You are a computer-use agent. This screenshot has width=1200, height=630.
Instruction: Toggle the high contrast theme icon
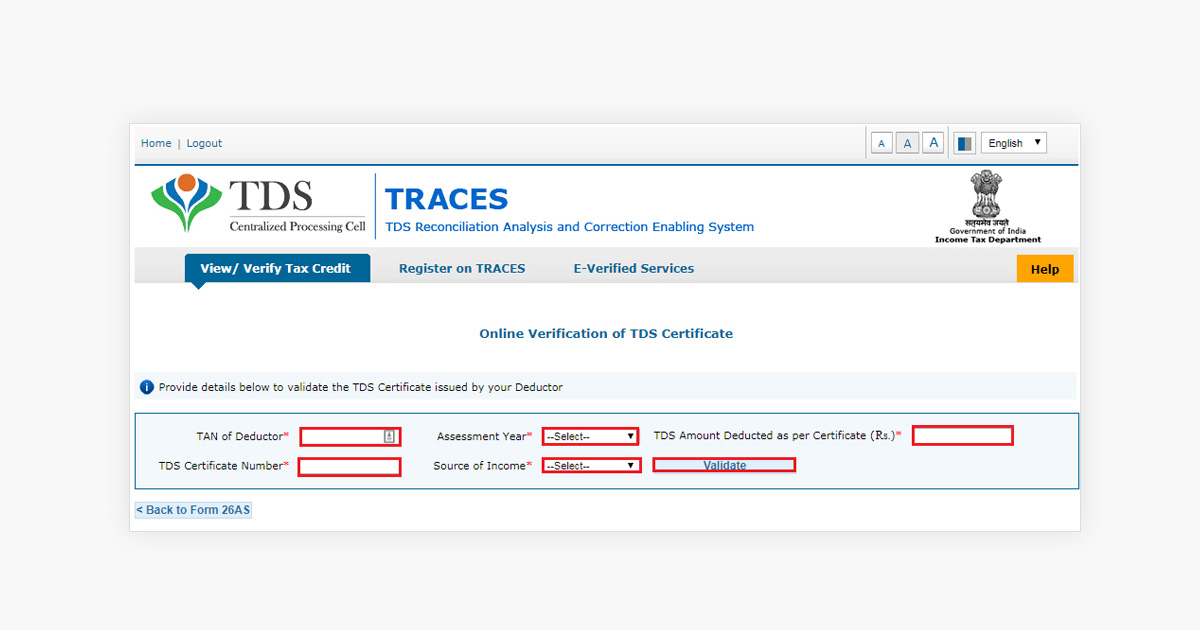(x=965, y=144)
